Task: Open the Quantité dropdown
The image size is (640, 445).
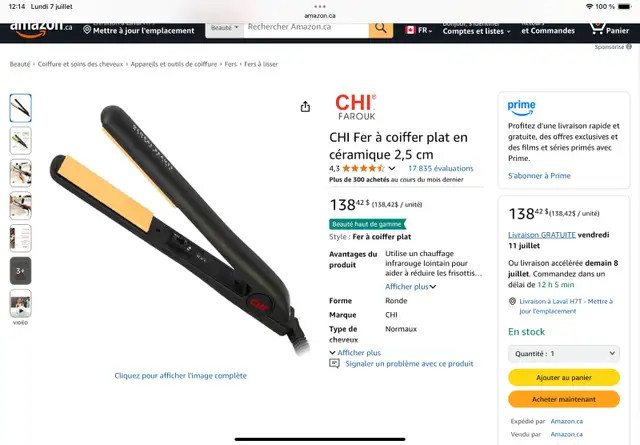Action: coord(564,354)
